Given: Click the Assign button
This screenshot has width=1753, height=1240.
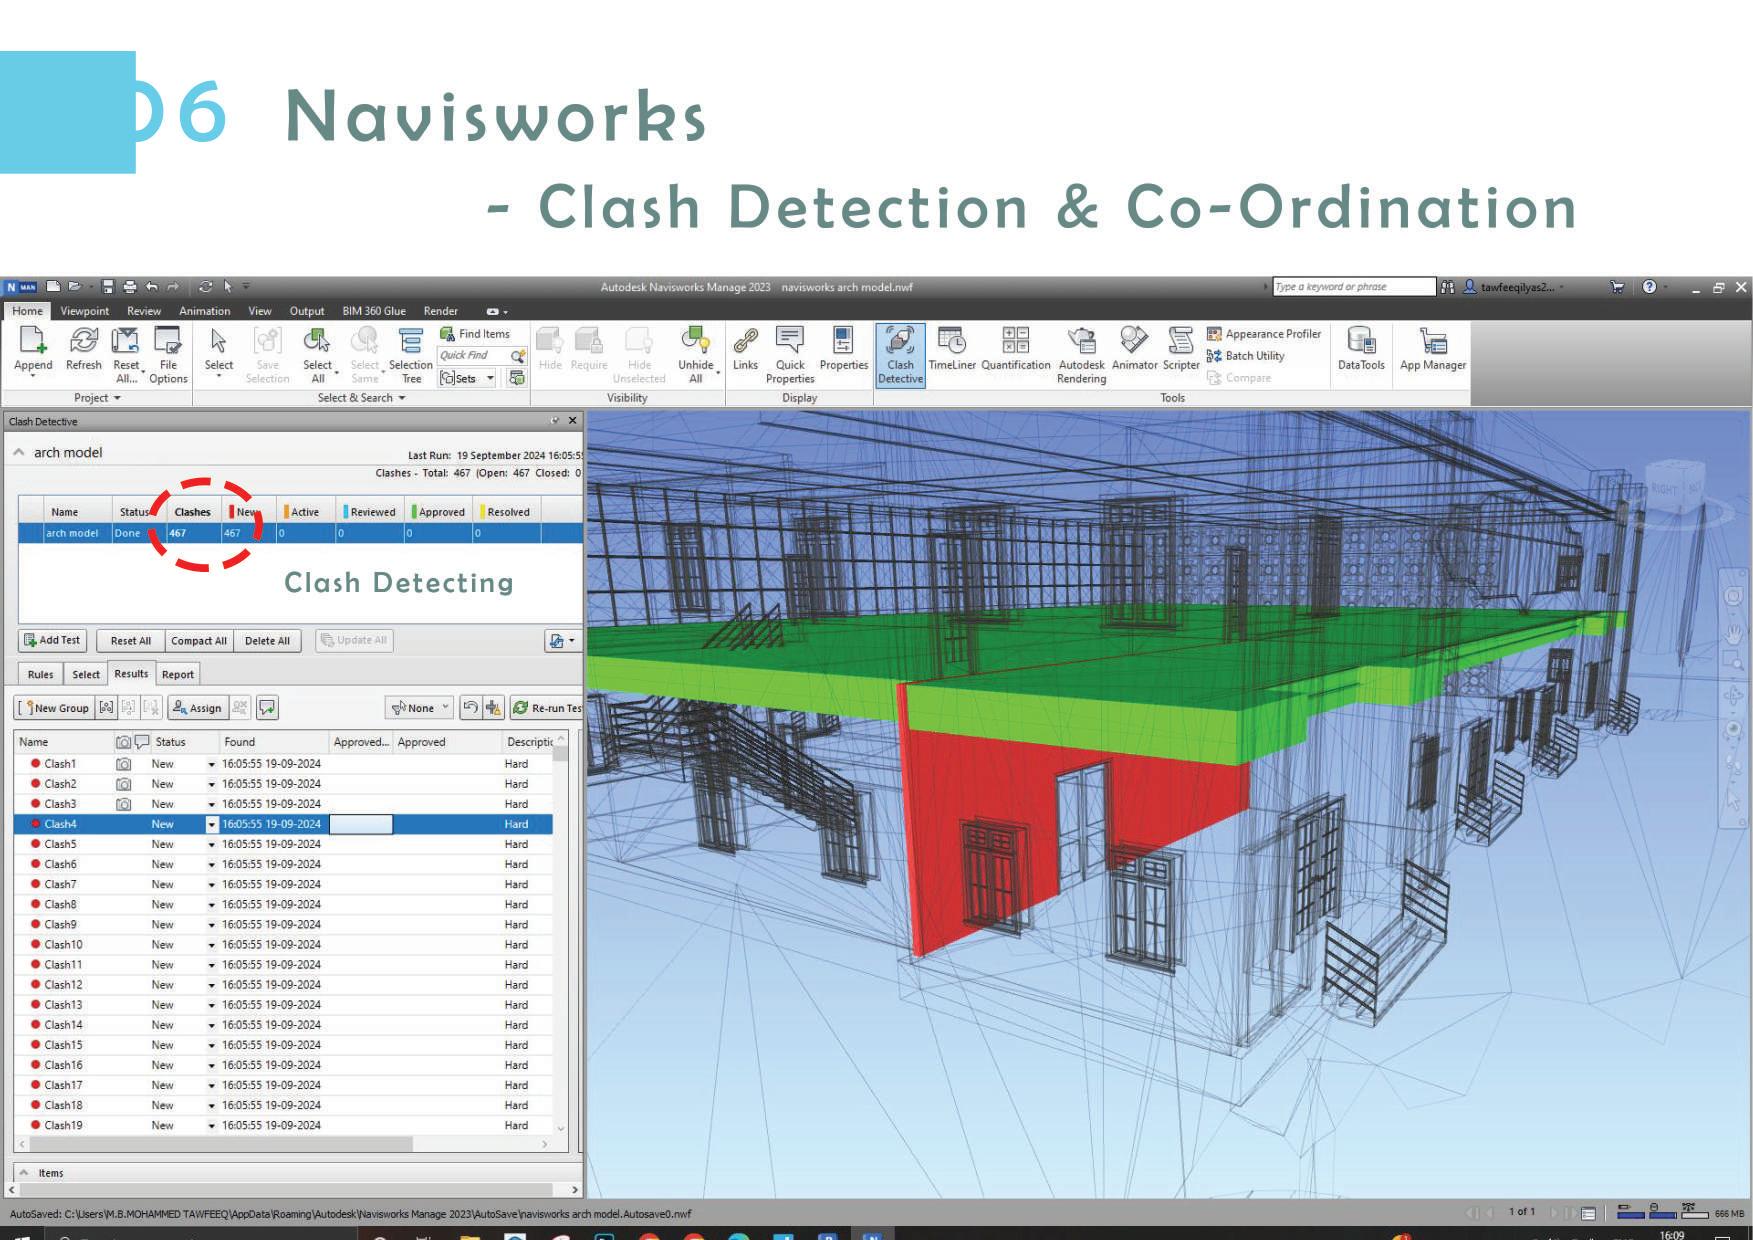Looking at the screenshot, I should point(197,708).
